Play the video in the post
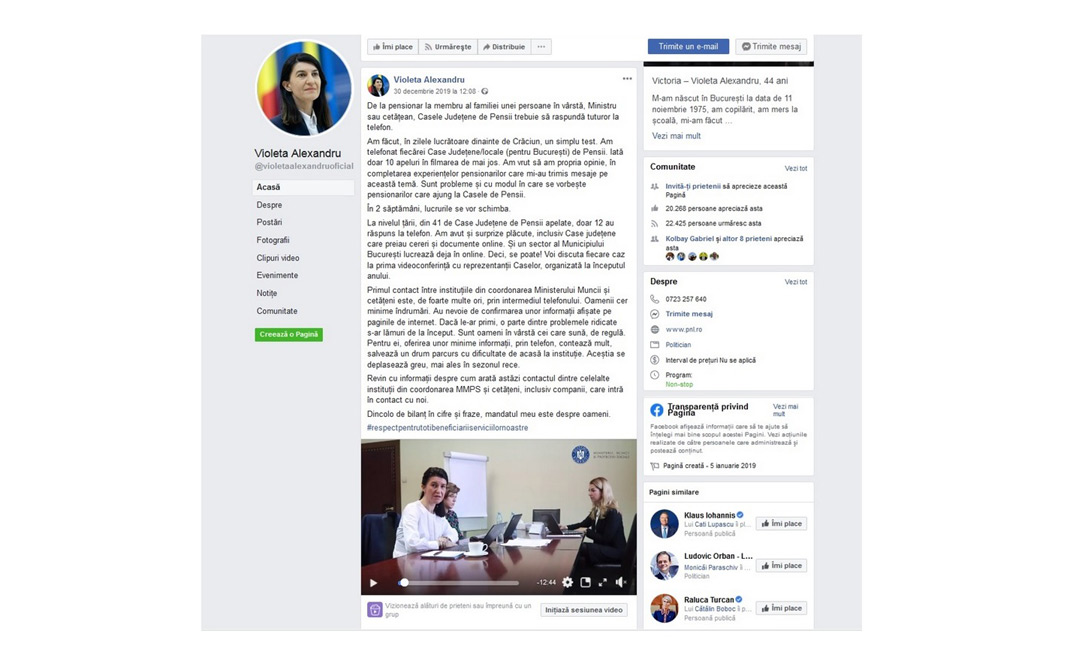 pos(373,582)
